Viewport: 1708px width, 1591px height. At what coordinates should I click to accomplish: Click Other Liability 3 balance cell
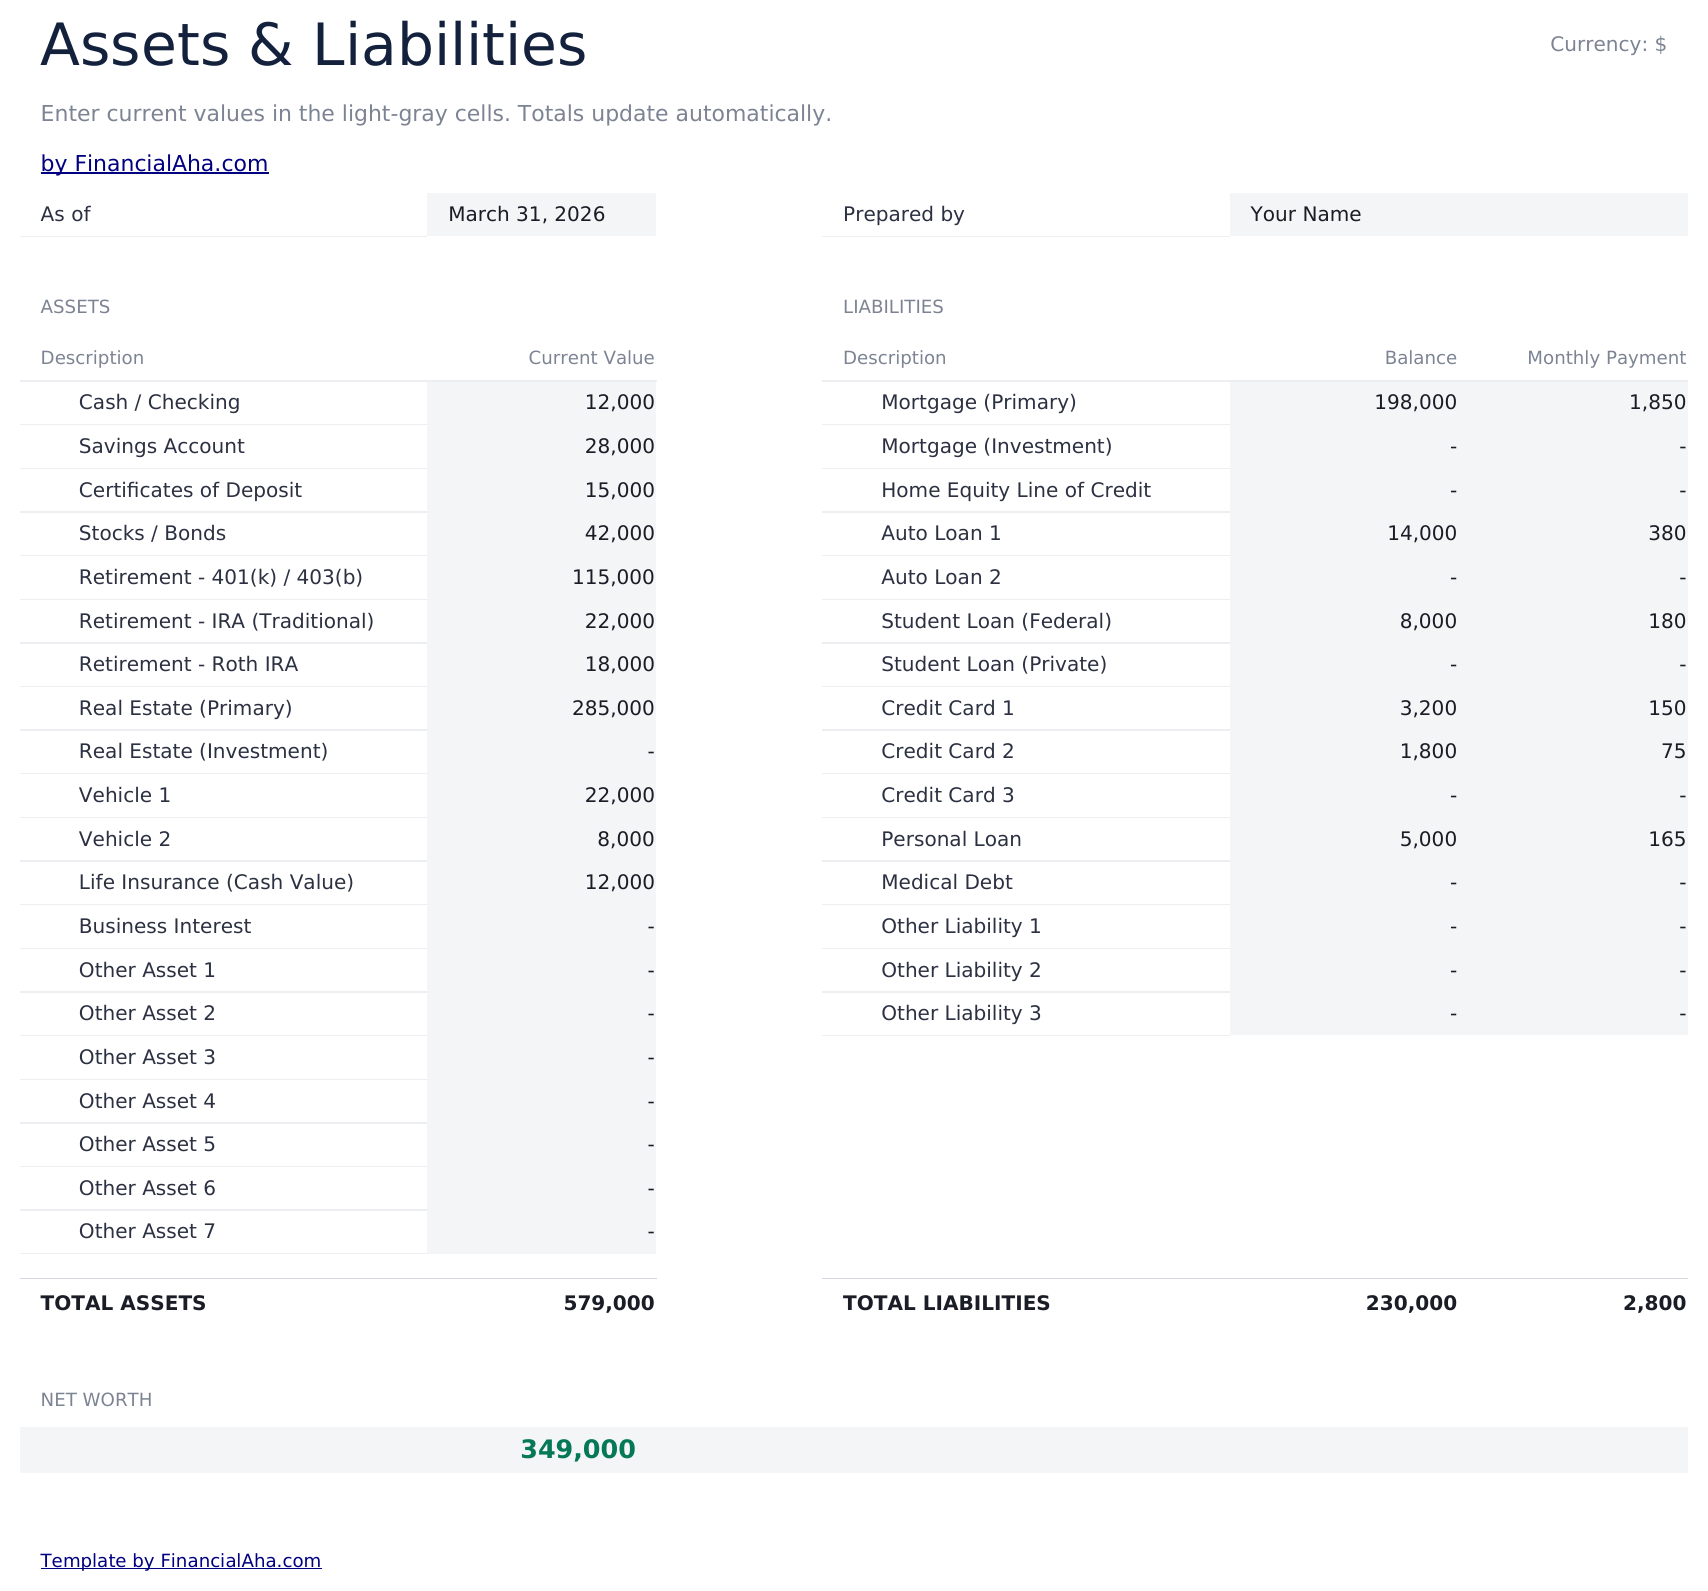tap(1344, 1013)
